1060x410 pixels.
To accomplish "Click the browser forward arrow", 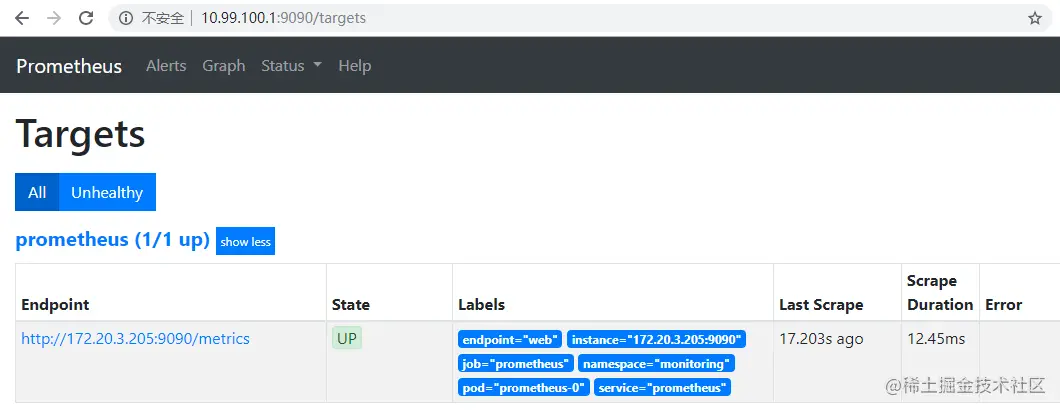I will point(54,18).
